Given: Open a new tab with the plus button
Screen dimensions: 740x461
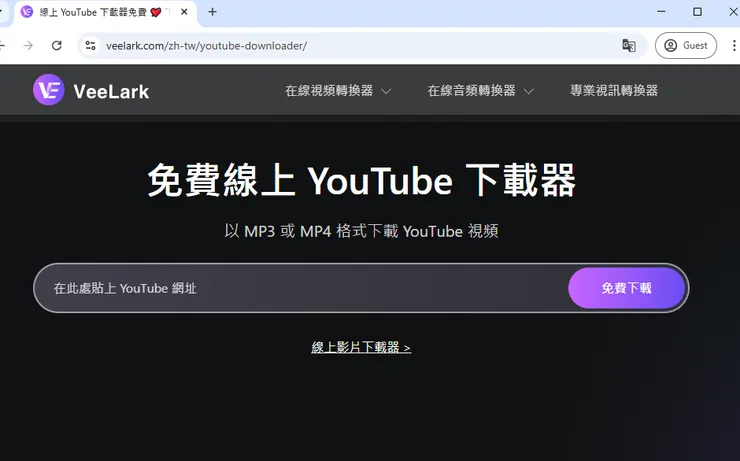Looking at the screenshot, I should click(x=212, y=12).
